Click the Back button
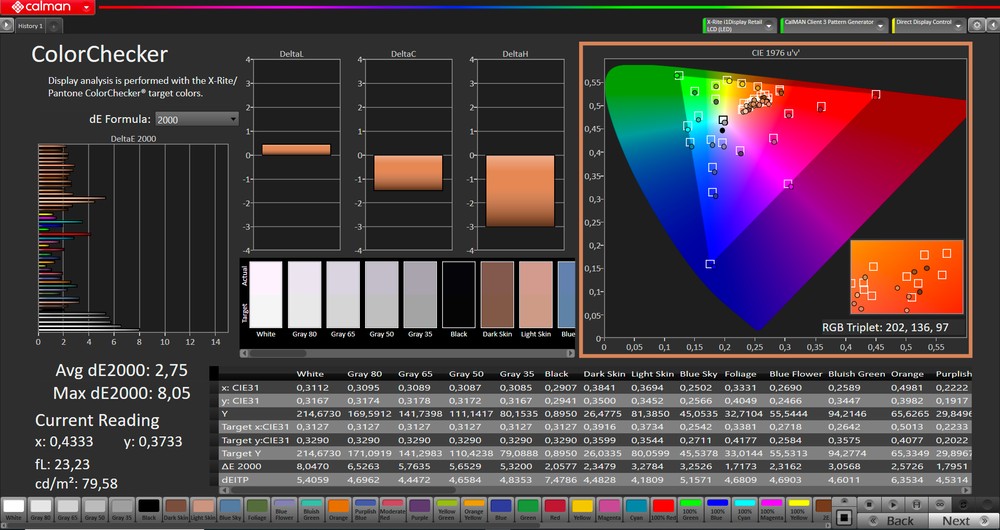 tap(900, 520)
